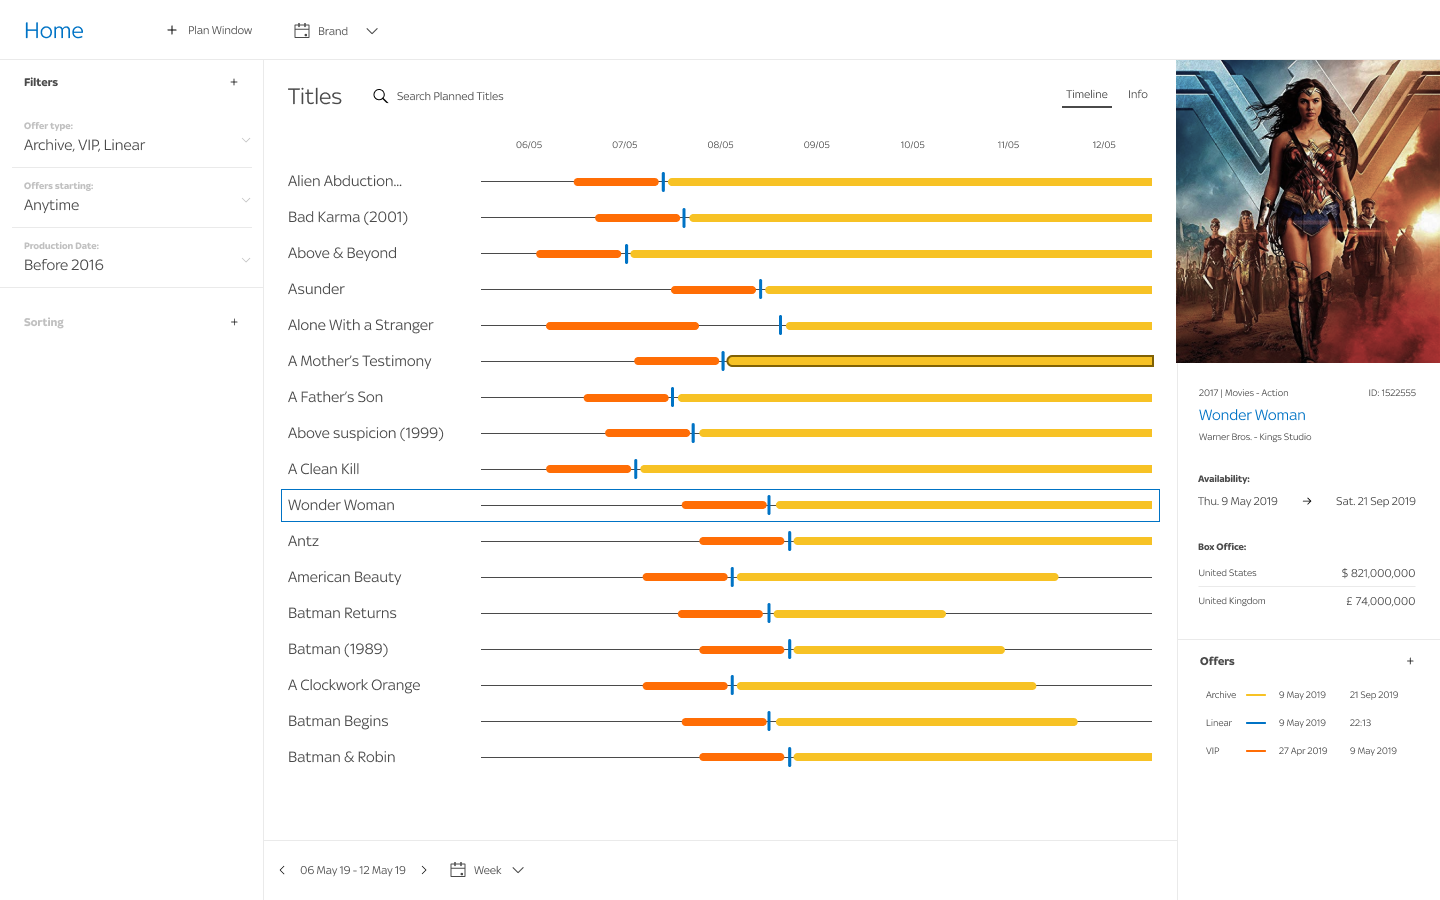
Task: Click the blue Linear marker on Asunder row
Action: coord(760,289)
